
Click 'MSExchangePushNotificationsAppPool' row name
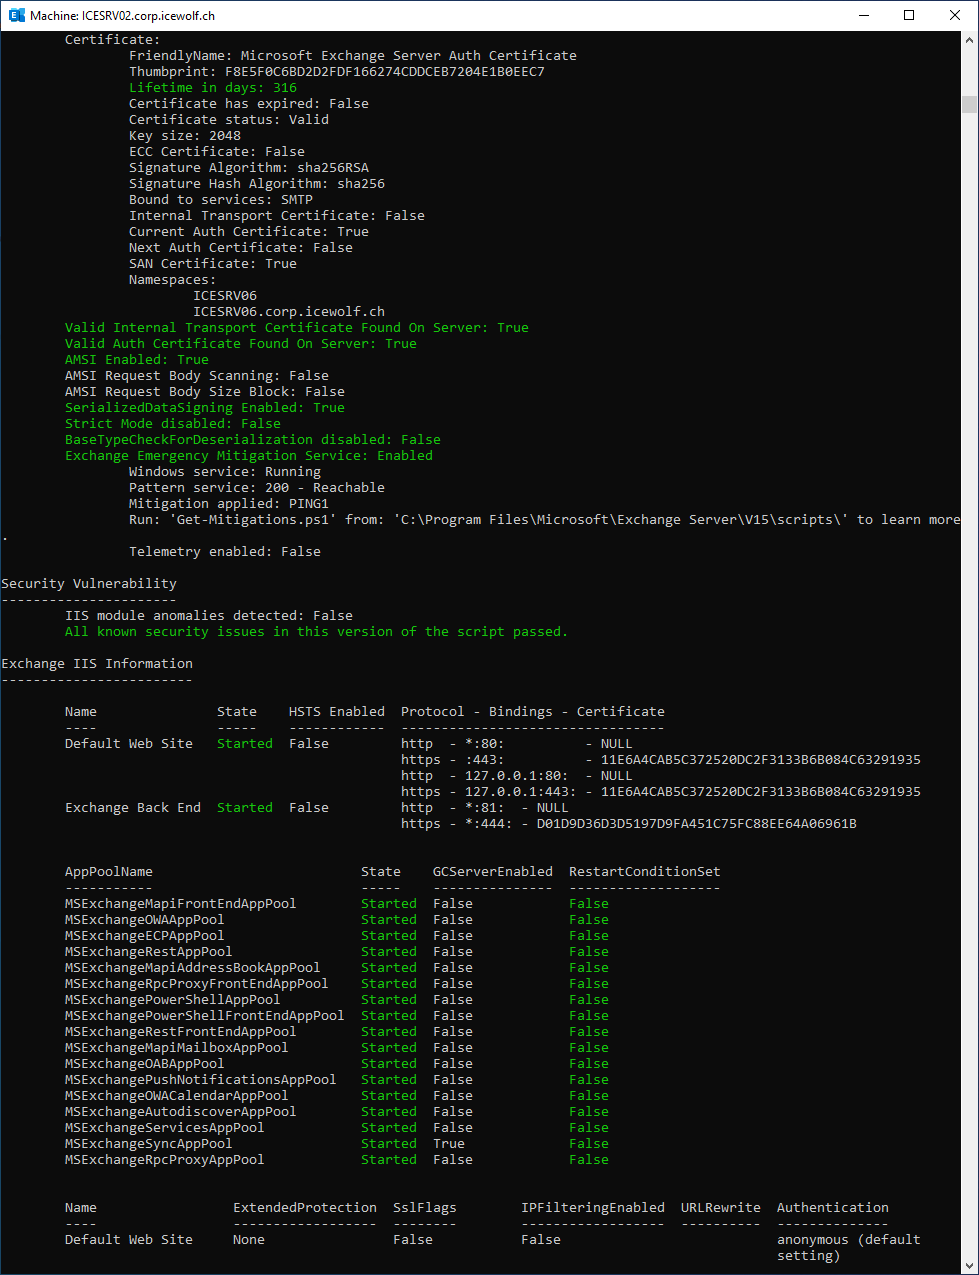click(201, 1080)
